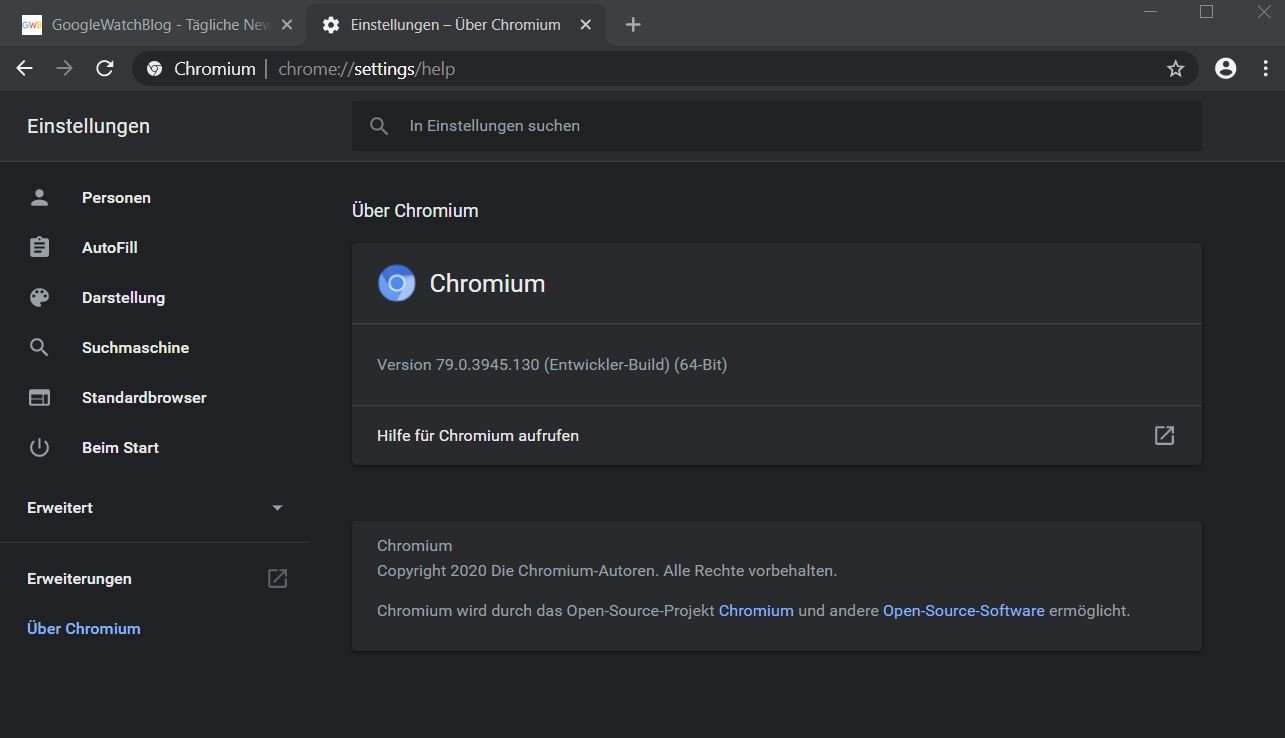
Task: Go to AutoFill settings
Action: pyautogui.click(x=109, y=248)
